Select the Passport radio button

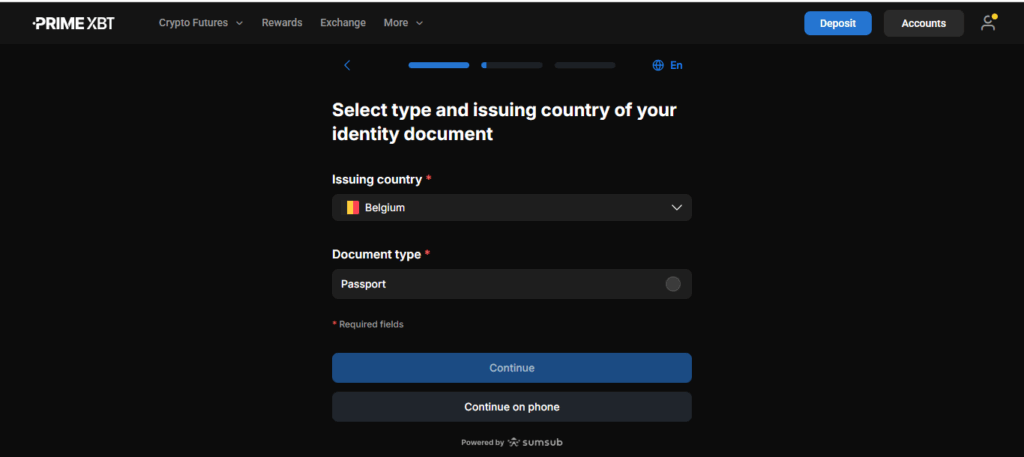[673, 284]
